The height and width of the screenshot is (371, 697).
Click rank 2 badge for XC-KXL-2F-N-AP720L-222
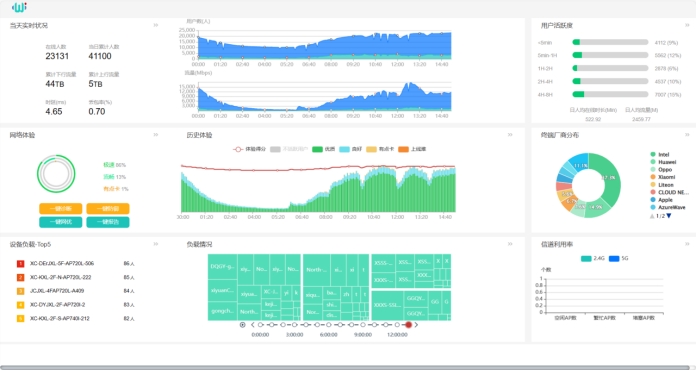tap(20, 277)
